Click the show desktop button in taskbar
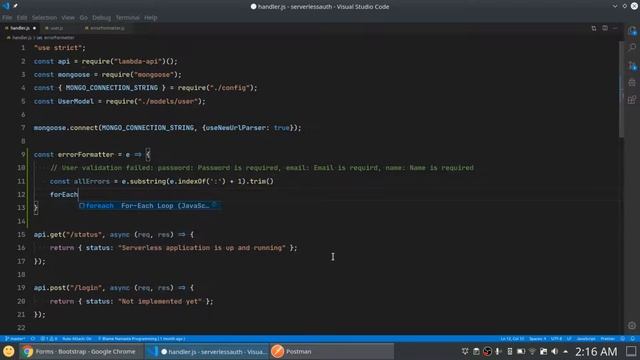This screenshot has width=640, height=360. [x=631, y=351]
